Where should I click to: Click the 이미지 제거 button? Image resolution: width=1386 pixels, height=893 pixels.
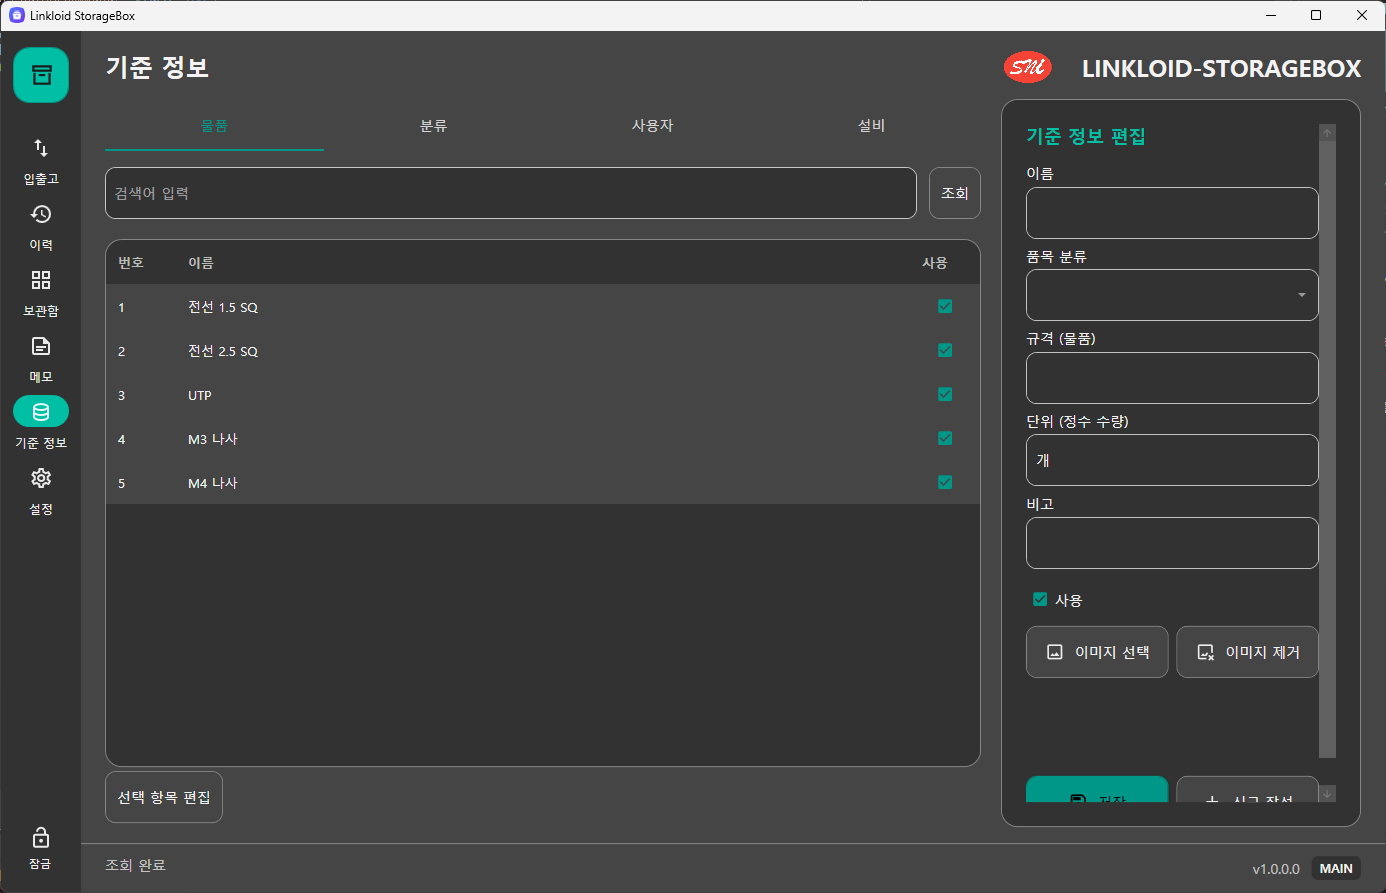tap(1247, 652)
